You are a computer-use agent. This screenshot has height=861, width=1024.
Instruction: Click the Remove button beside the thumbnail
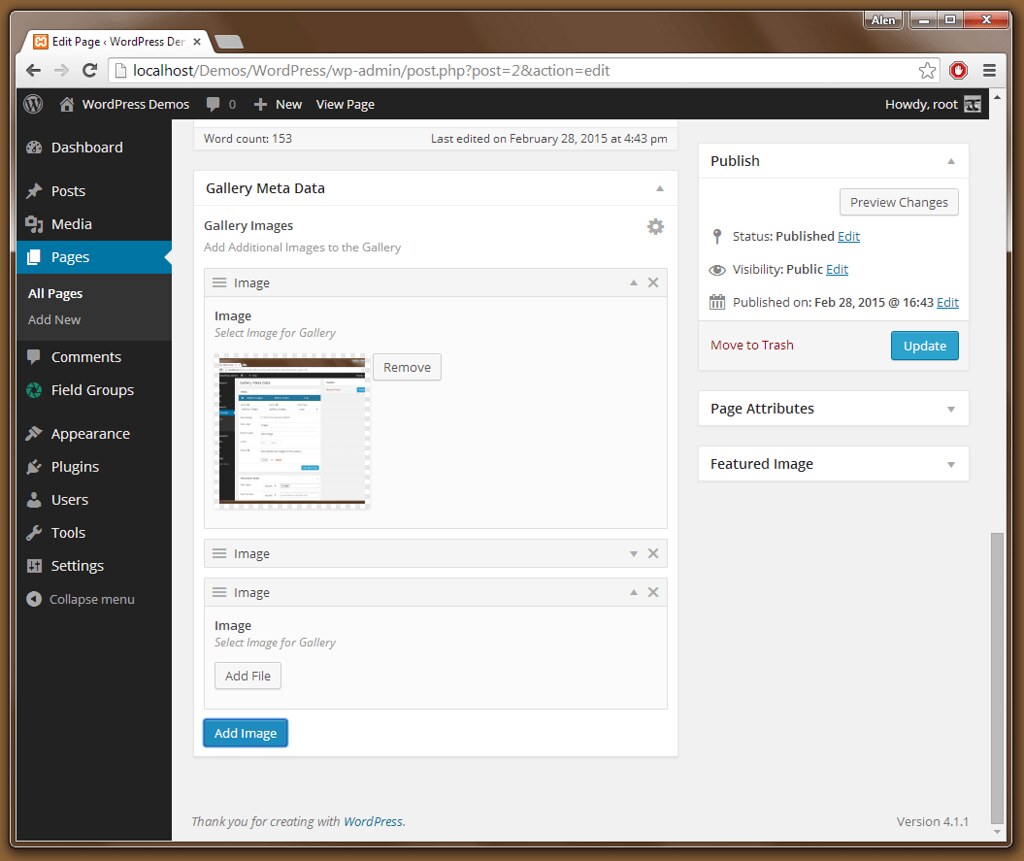click(x=407, y=367)
